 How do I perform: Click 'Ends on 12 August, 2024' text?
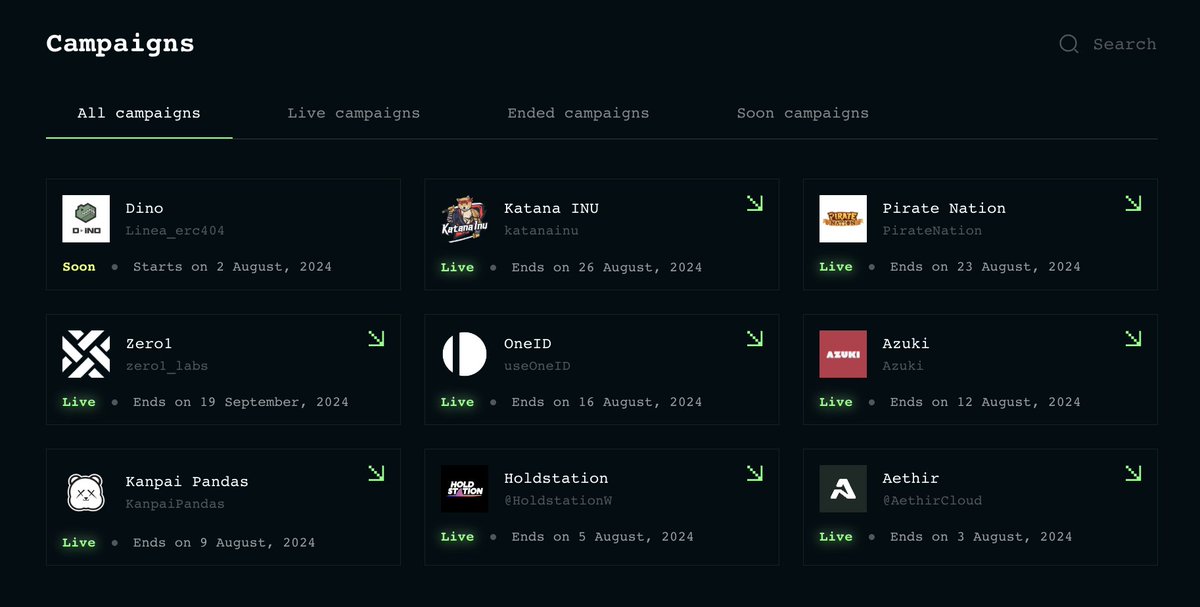tap(985, 402)
